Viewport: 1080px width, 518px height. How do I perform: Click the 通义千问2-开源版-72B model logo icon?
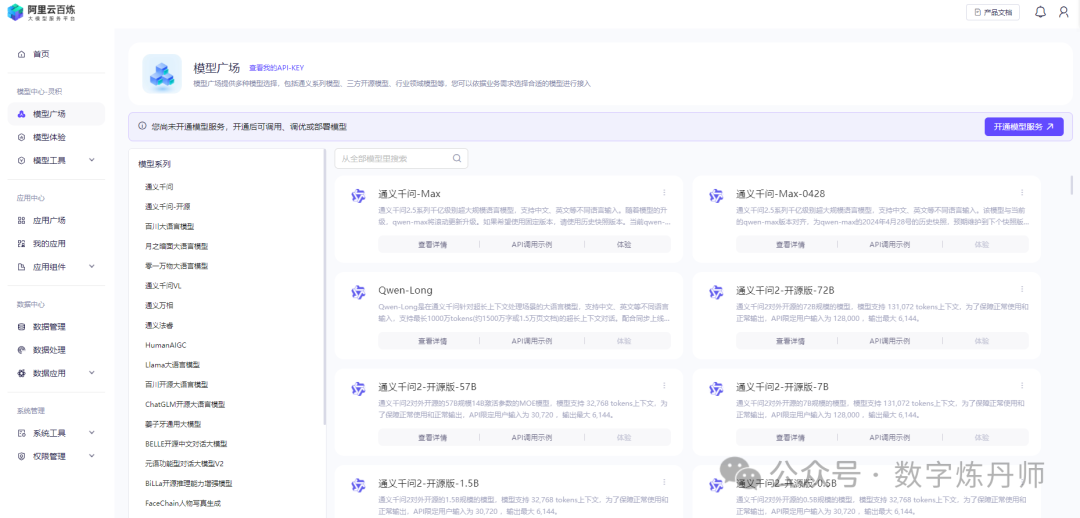[x=716, y=292]
